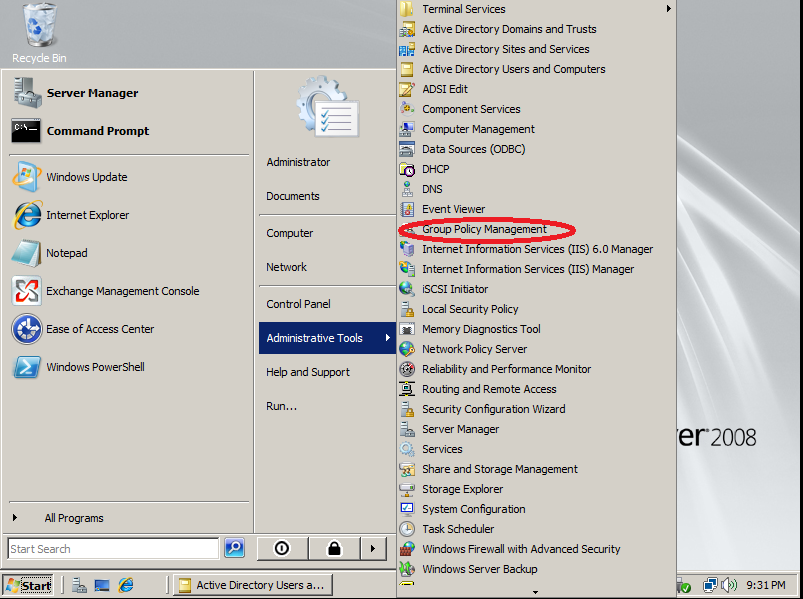Launch Internet Explorer from quick launch

point(125,585)
